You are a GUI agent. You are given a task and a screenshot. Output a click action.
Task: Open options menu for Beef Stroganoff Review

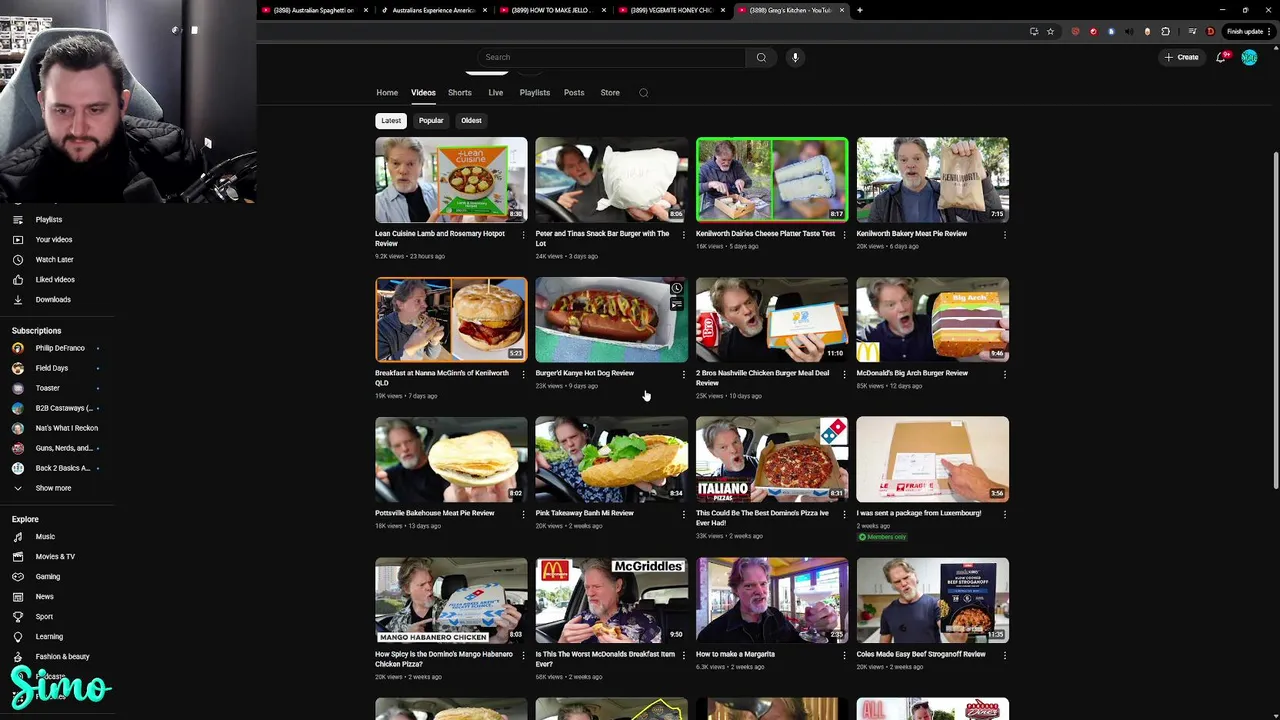[1004, 655]
